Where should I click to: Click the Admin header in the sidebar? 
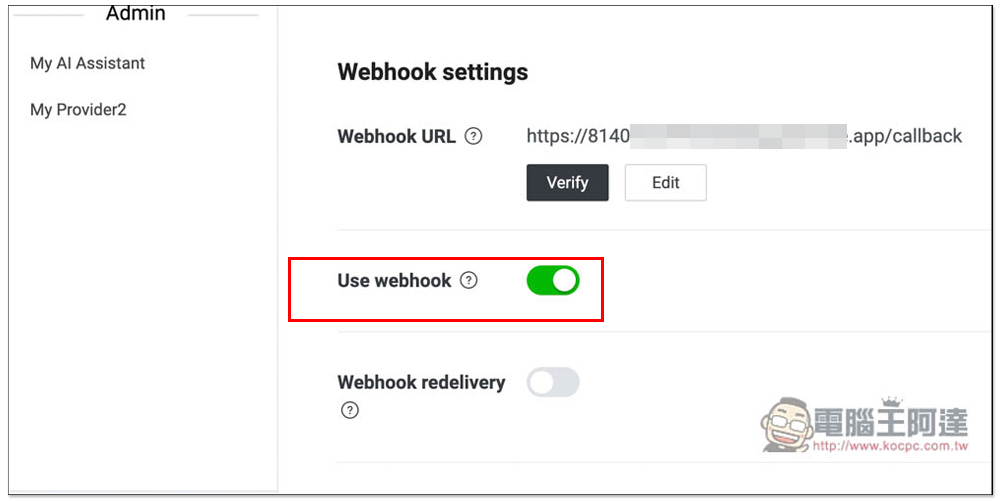click(x=136, y=14)
